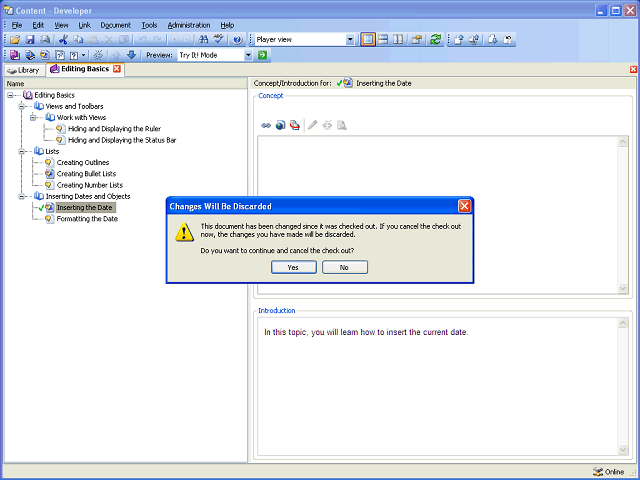
Task: Open the Document menu
Action: click(116, 25)
